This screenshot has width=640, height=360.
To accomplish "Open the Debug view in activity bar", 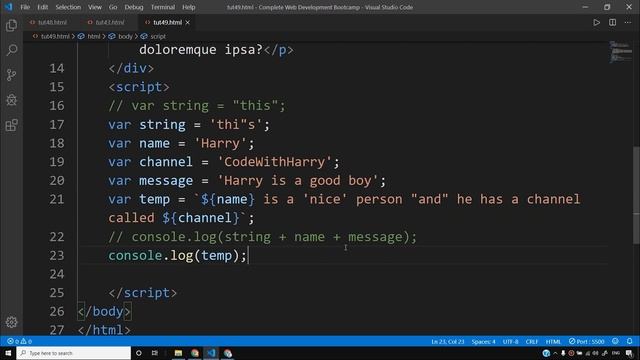I will [11, 100].
